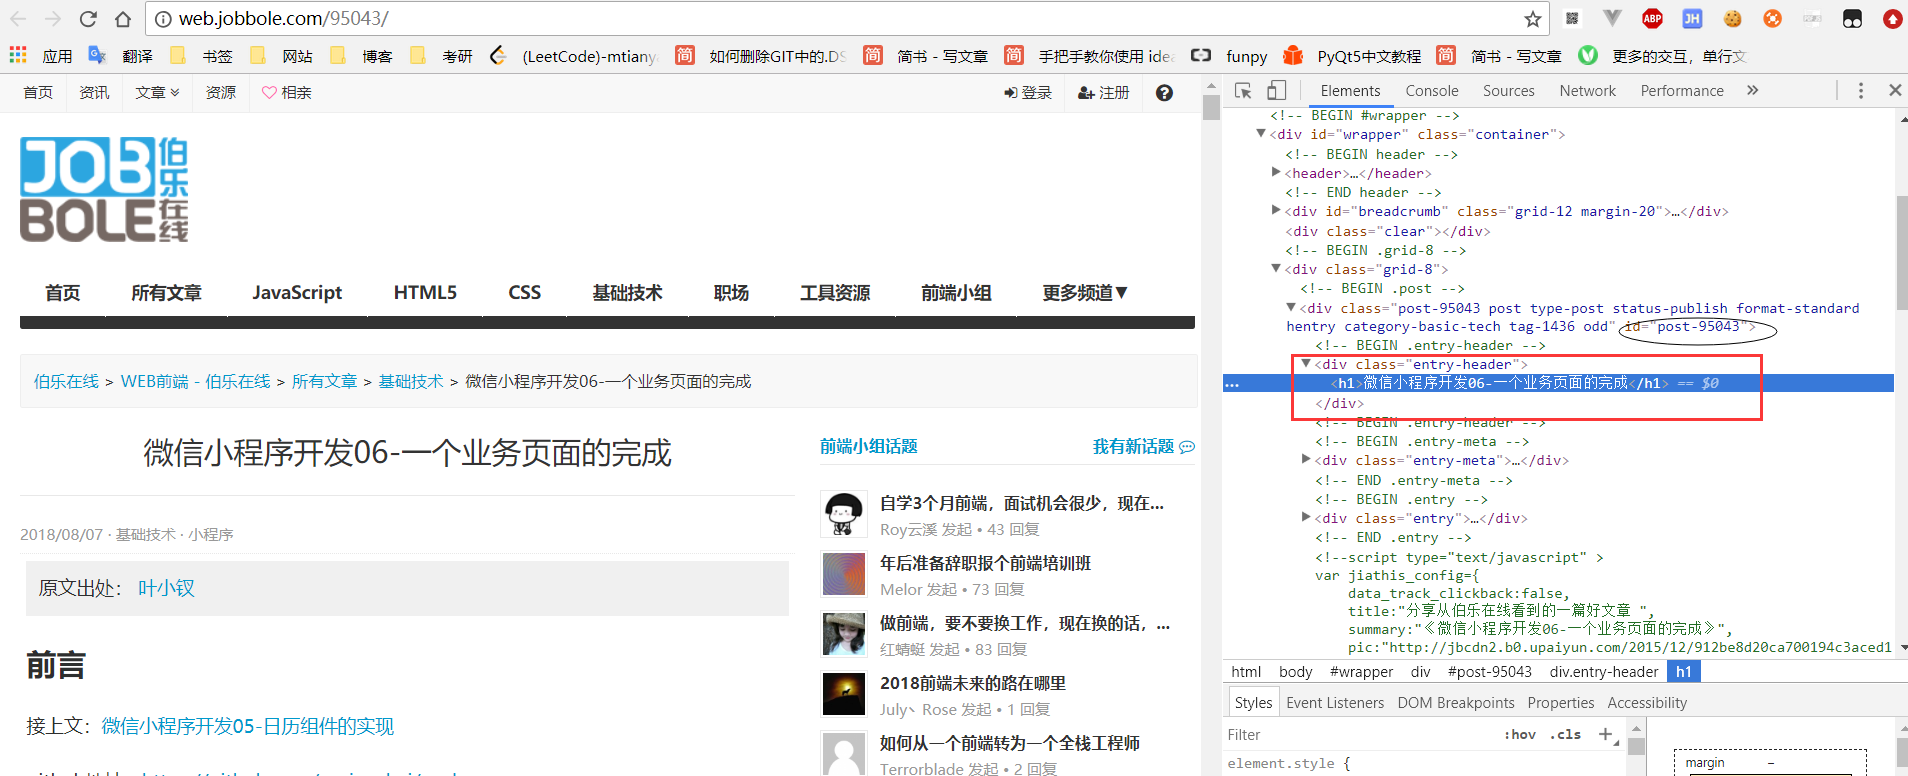Open 叶小钗 author link
This screenshot has width=1908, height=776.
click(166, 588)
